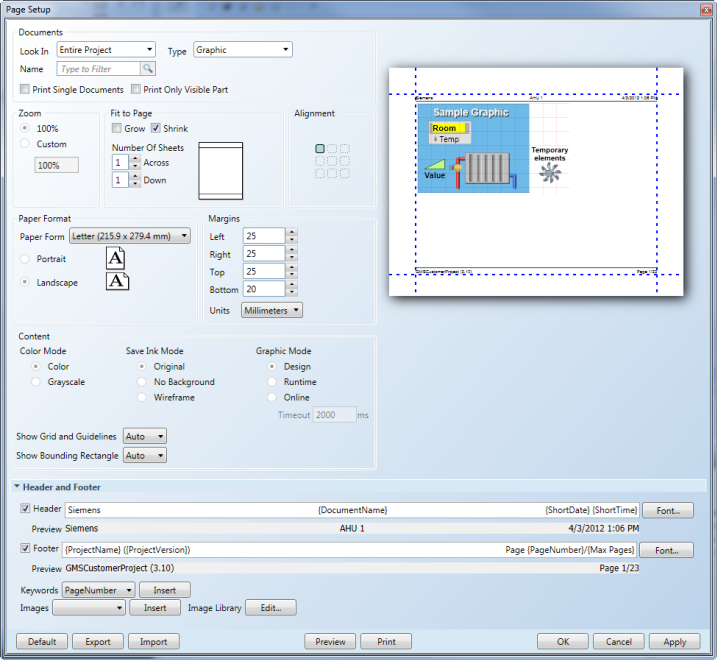
Task: Choose top-left alignment grid cell
Action: click(320, 149)
